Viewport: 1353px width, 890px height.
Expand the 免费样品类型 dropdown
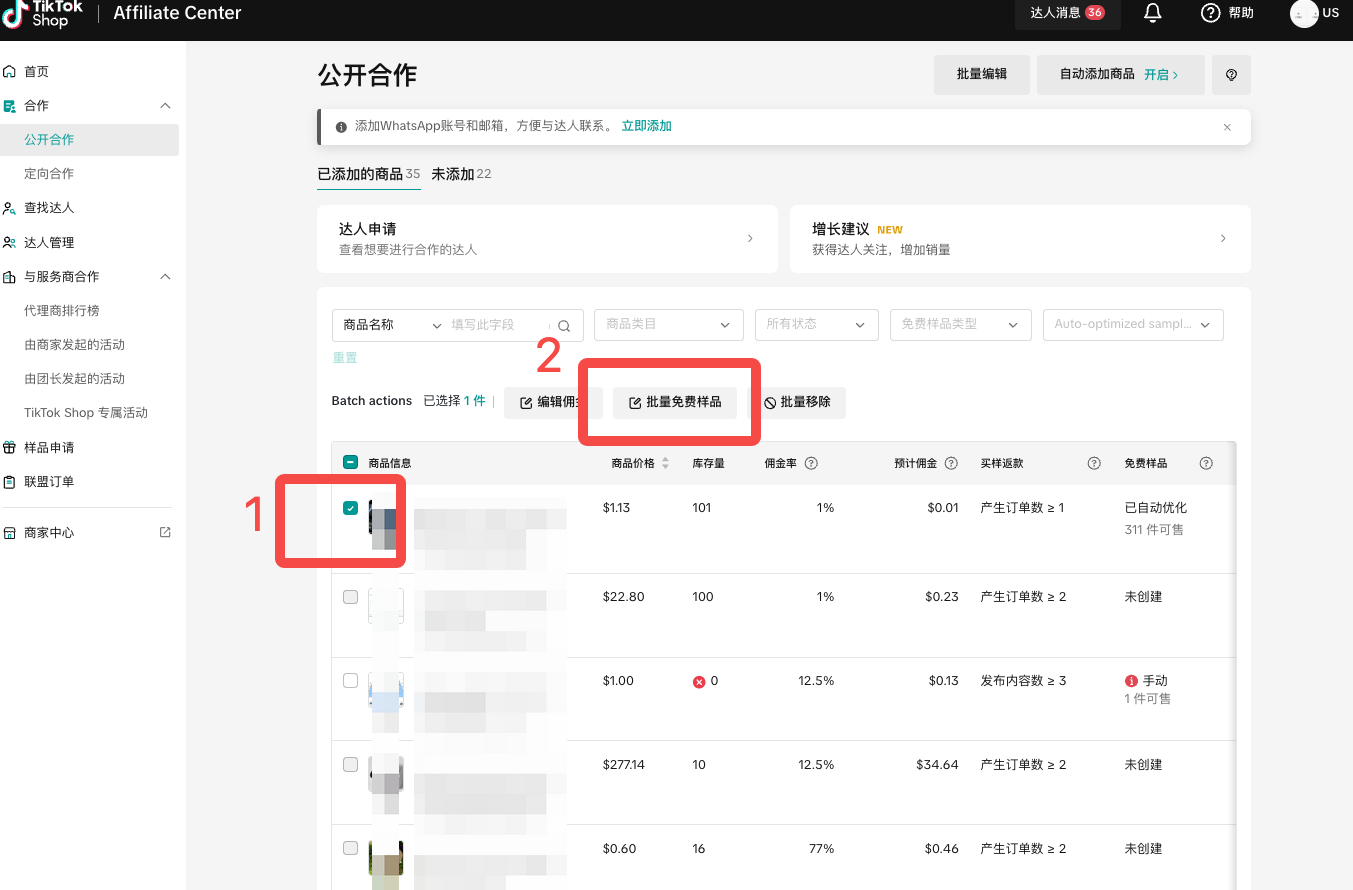click(959, 325)
